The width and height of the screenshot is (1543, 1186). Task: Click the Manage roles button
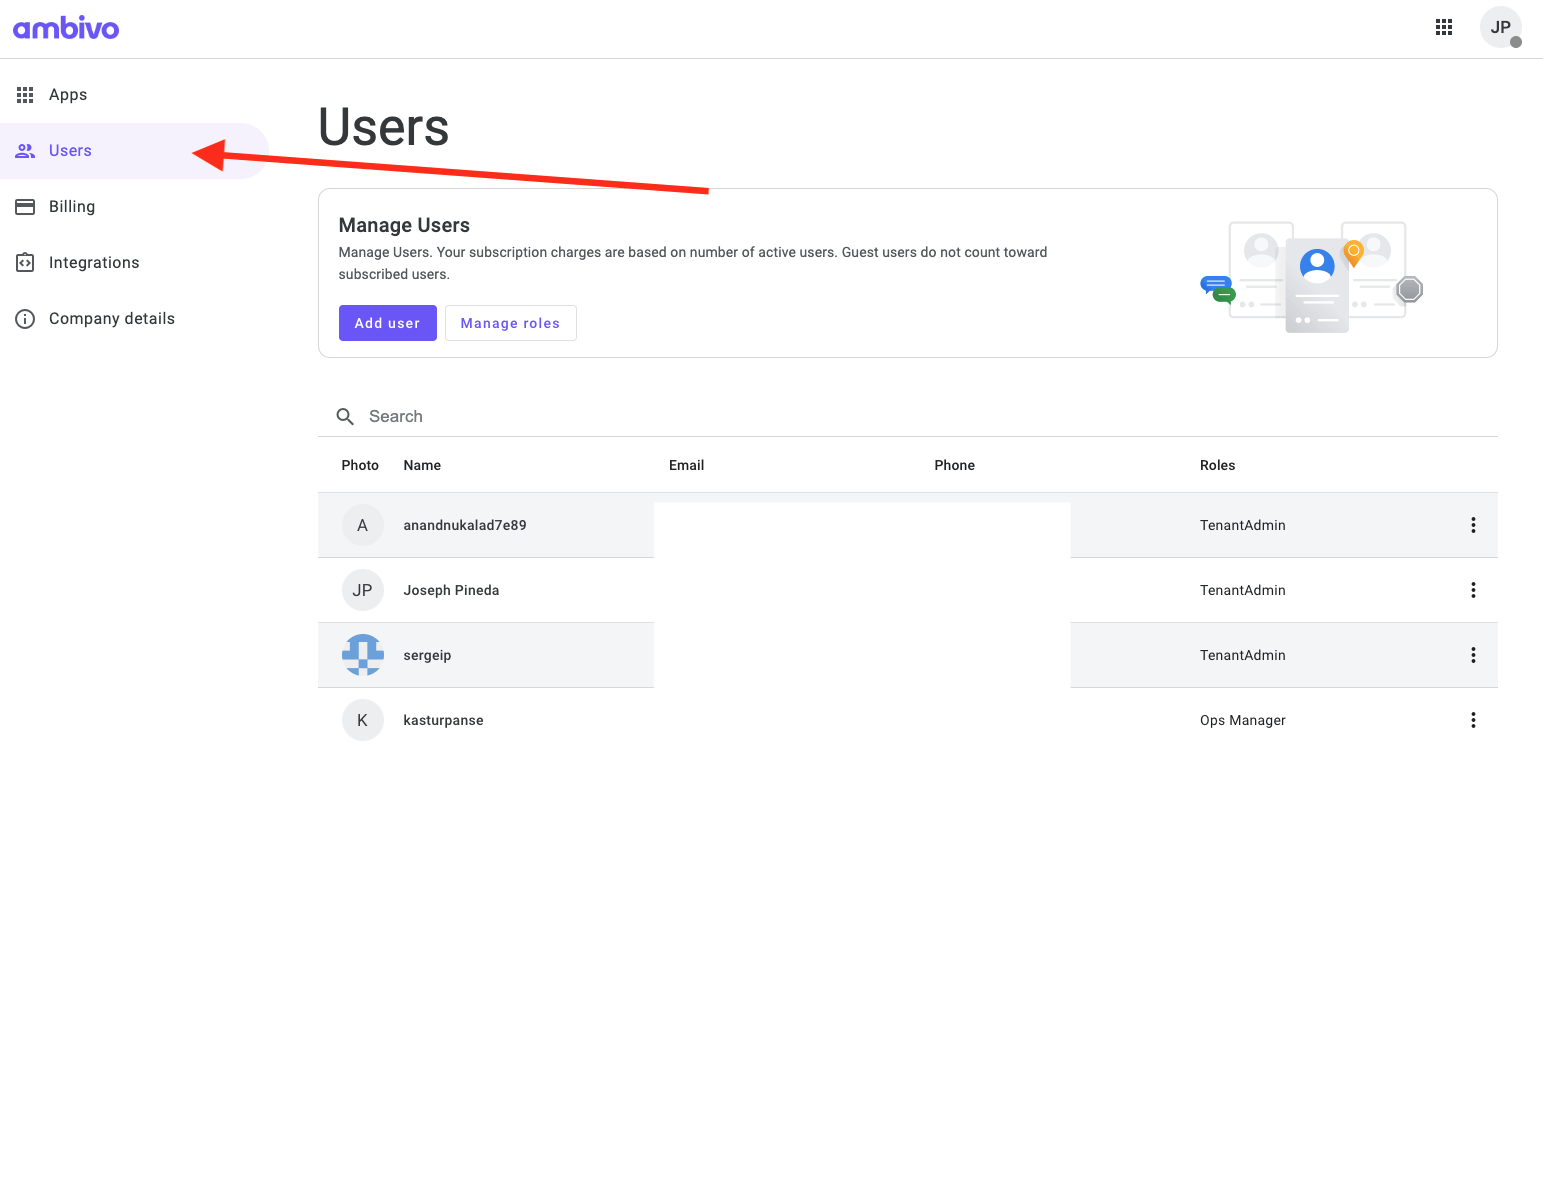(510, 323)
